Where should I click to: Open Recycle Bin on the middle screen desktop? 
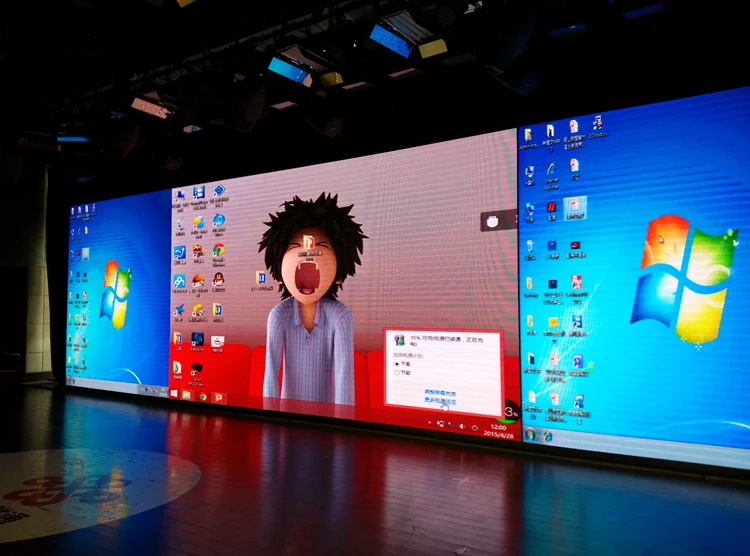coord(180,223)
